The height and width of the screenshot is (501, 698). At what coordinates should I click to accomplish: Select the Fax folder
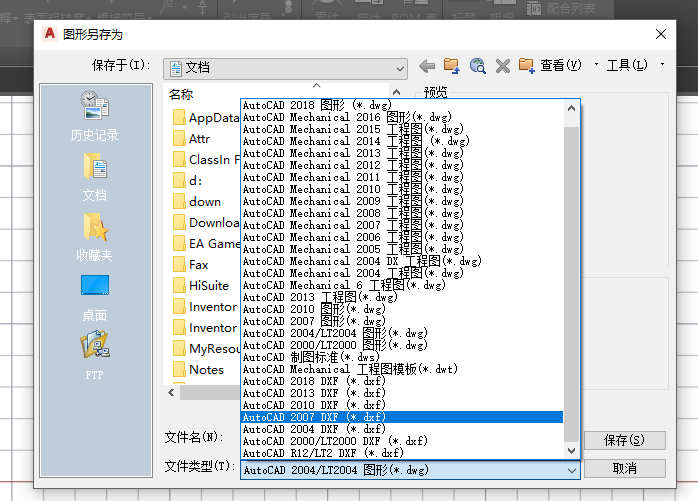[x=191, y=265]
